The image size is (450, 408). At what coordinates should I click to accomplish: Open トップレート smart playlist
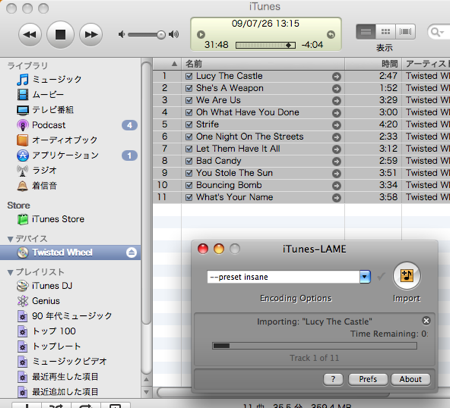[56, 346]
